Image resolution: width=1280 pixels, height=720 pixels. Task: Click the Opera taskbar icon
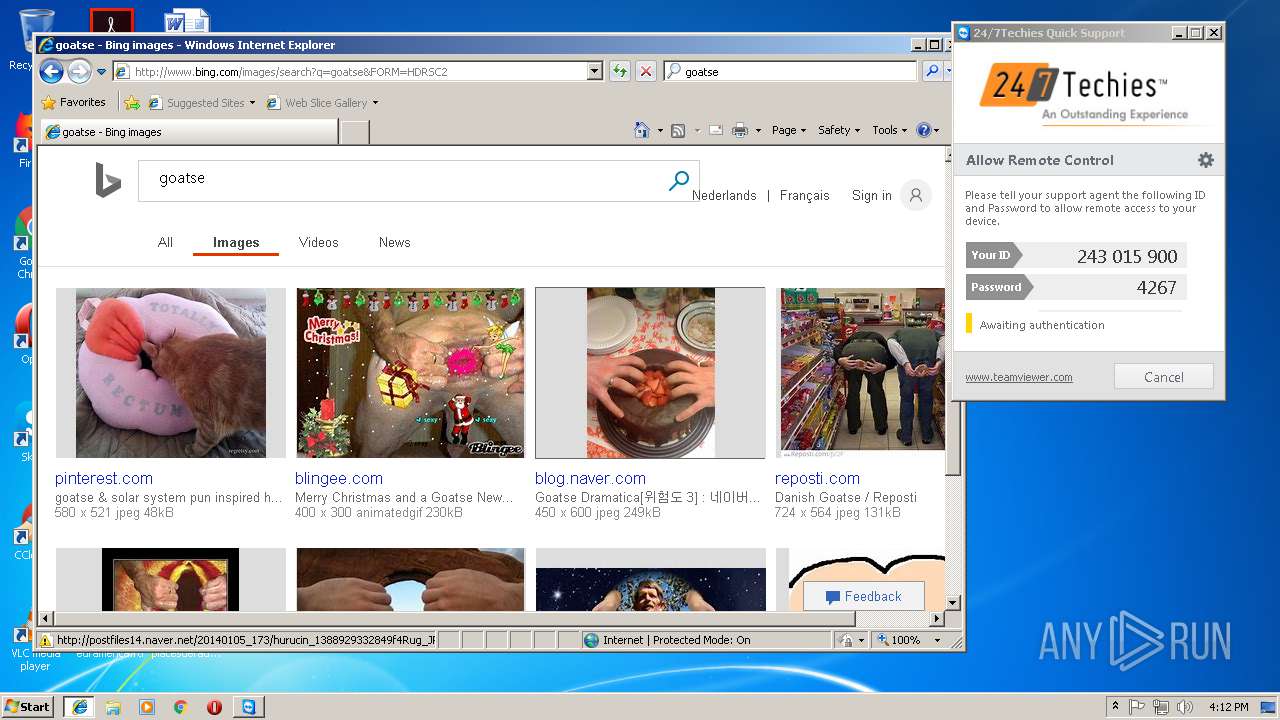coord(214,707)
